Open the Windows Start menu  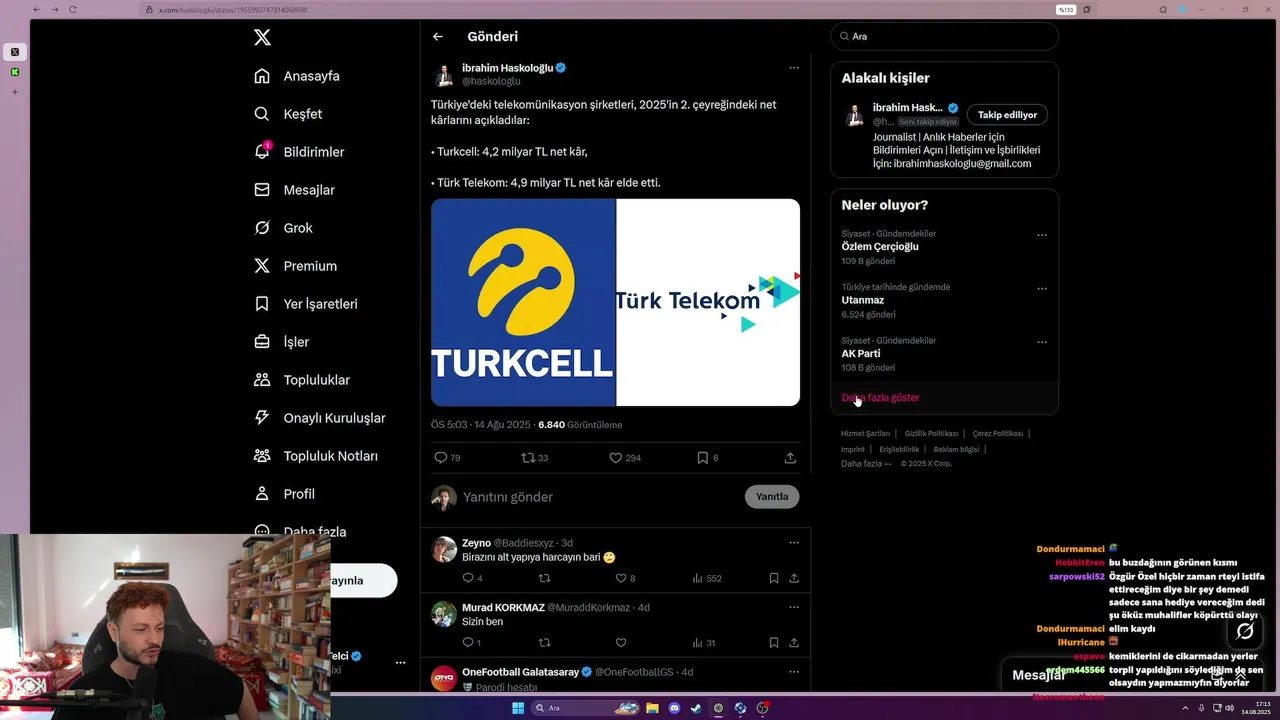pyautogui.click(x=517, y=708)
